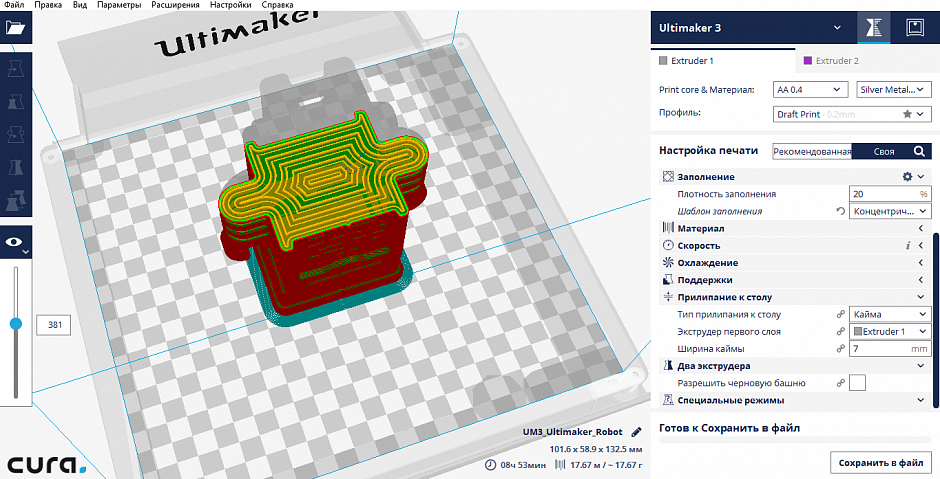
Task: Expand the Материал section
Action: pyautogui.click(x=920, y=228)
